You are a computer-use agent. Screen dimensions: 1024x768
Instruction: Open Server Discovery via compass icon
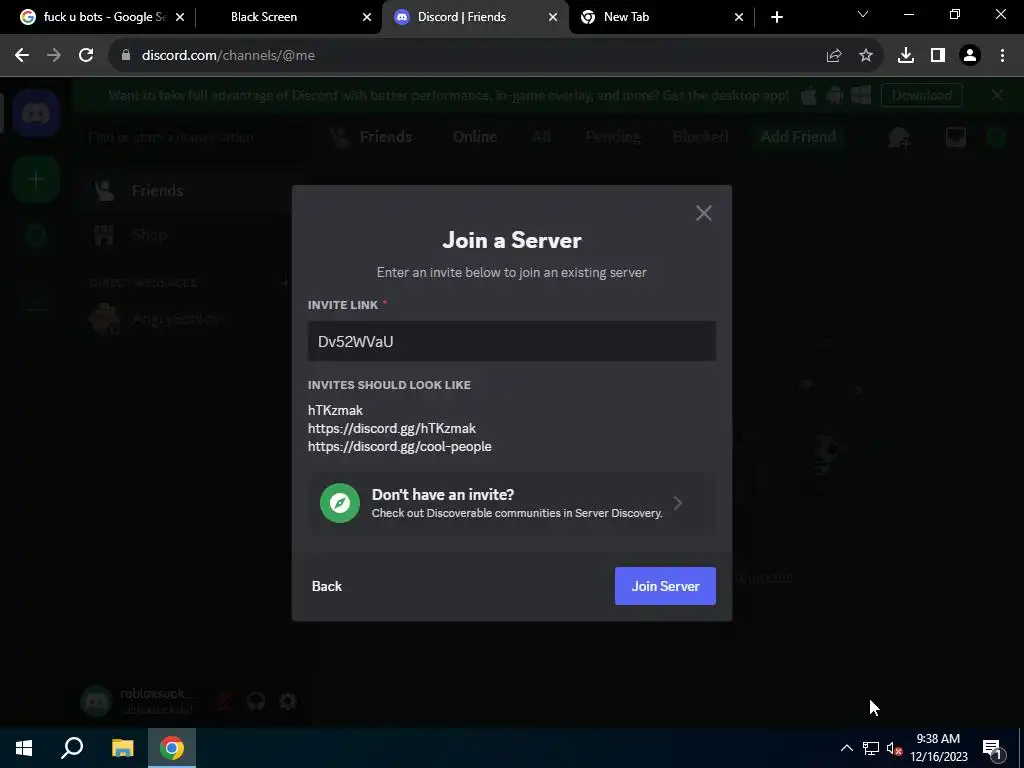(340, 503)
